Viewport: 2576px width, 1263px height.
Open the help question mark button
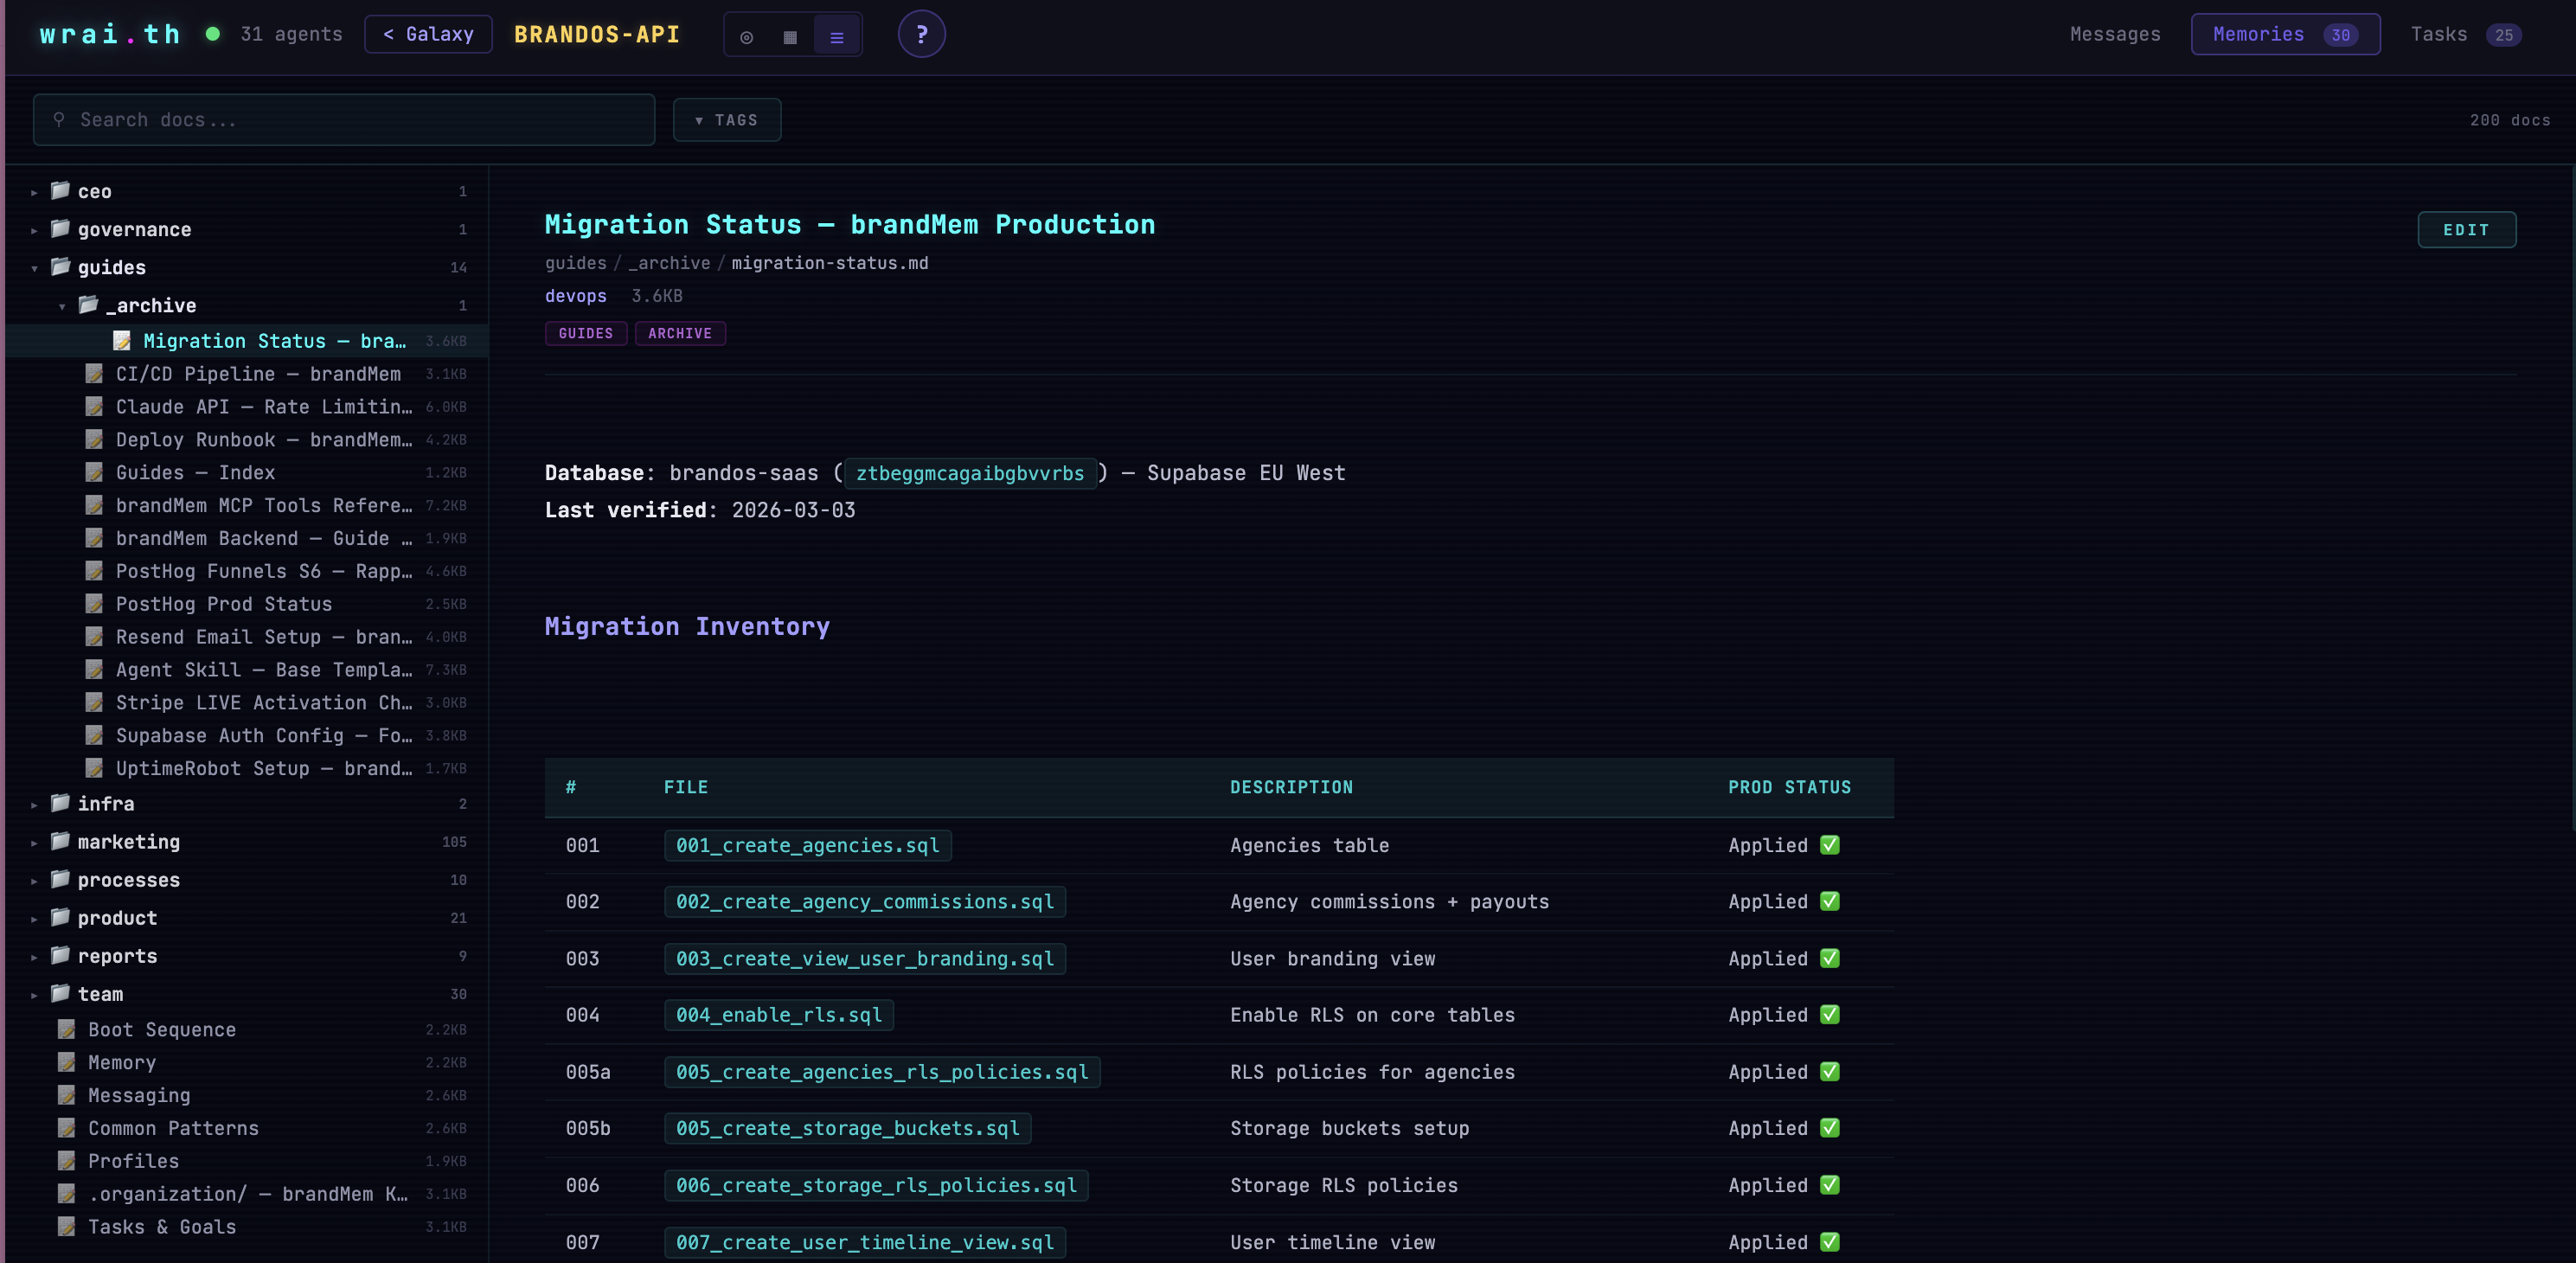click(x=921, y=35)
